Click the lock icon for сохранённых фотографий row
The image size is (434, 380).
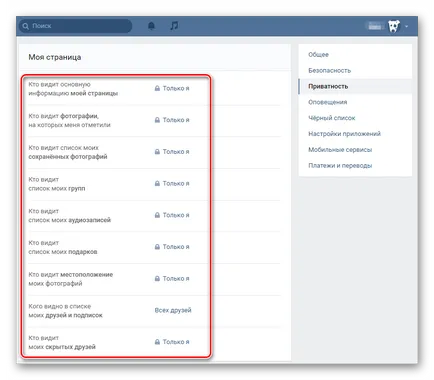point(157,152)
